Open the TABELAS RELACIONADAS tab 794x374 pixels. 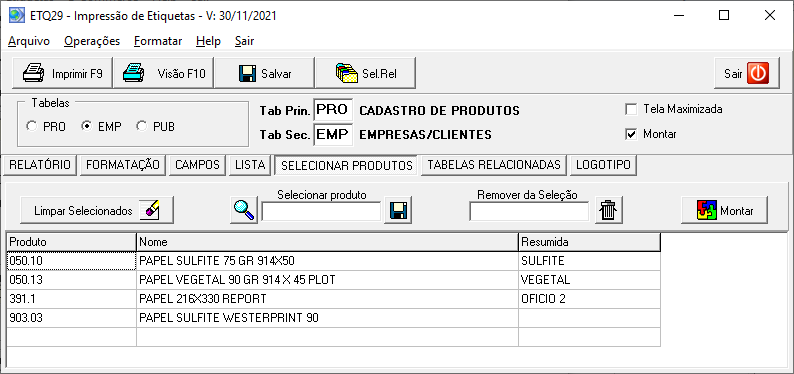[x=494, y=165]
